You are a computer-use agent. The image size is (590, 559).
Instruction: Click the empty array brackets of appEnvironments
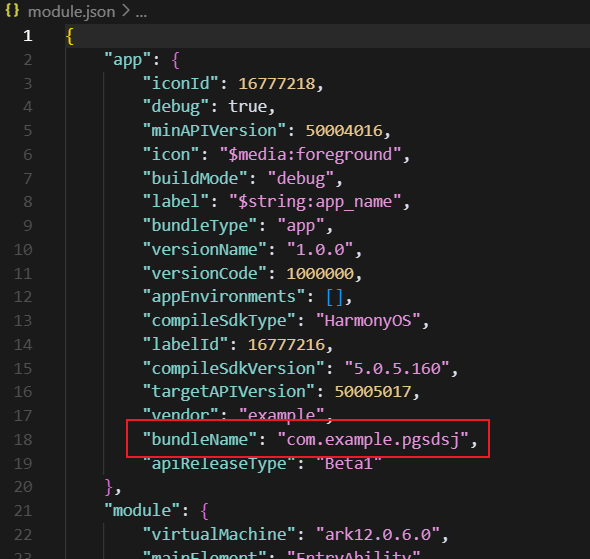tap(335, 297)
